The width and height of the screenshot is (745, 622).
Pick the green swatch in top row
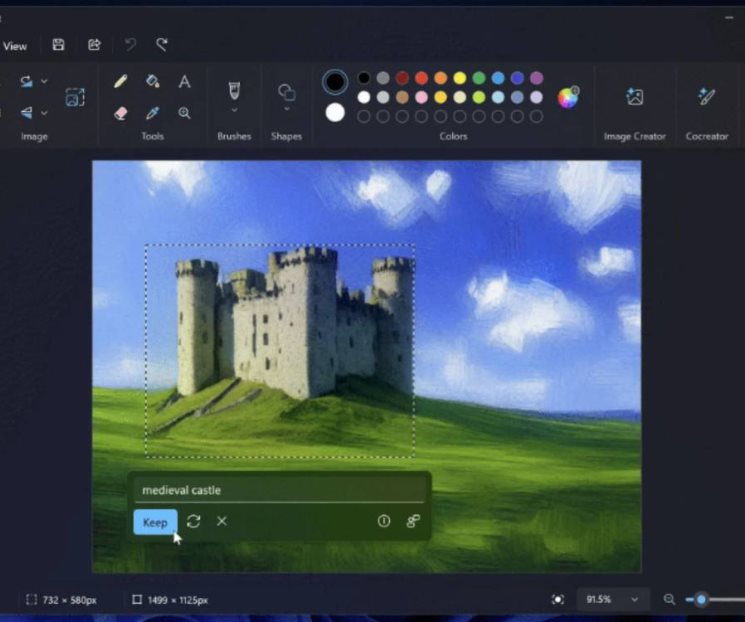pos(479,78)
